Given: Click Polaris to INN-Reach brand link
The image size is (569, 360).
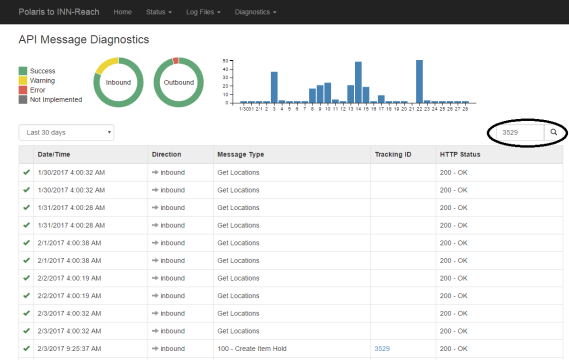Looking at the screenshot, I should coord(59,12).
